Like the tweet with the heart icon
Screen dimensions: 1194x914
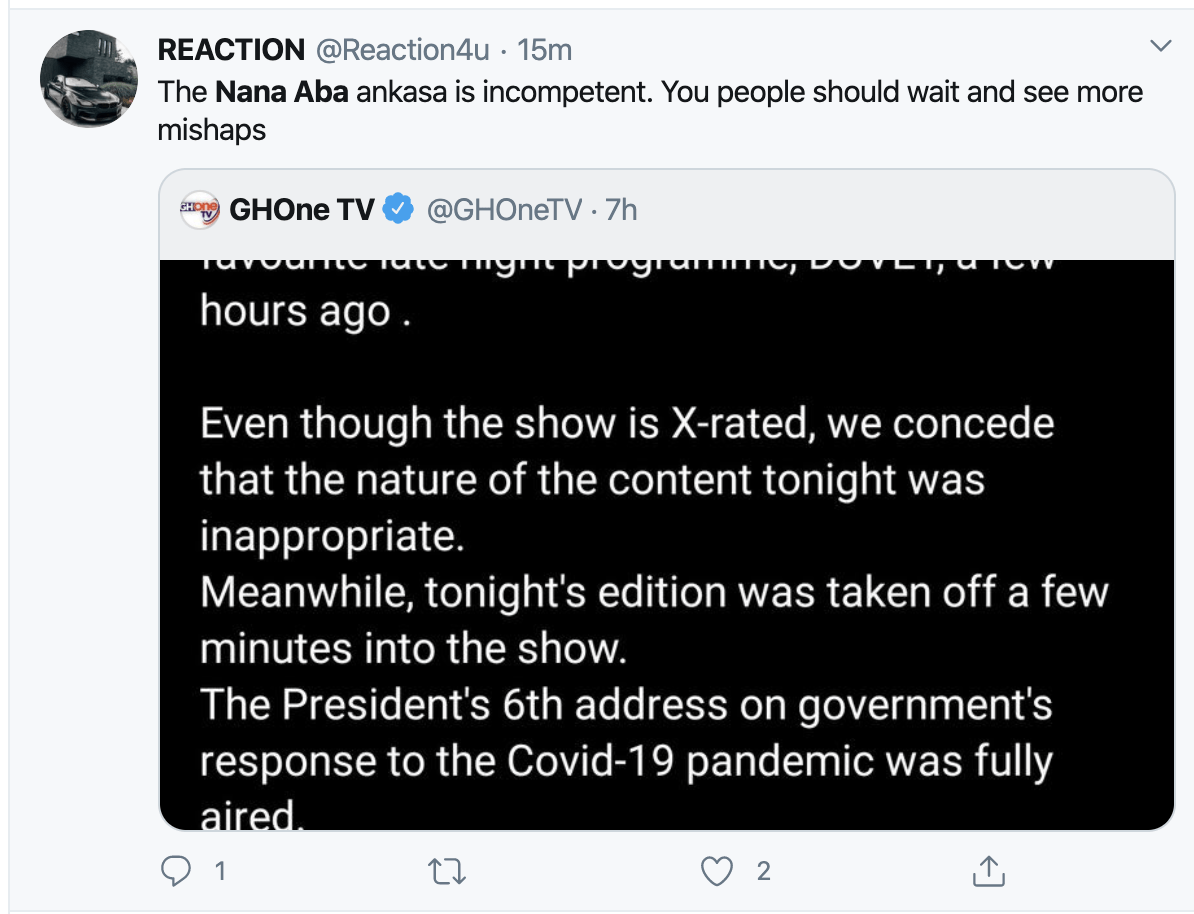coord(717,871)
